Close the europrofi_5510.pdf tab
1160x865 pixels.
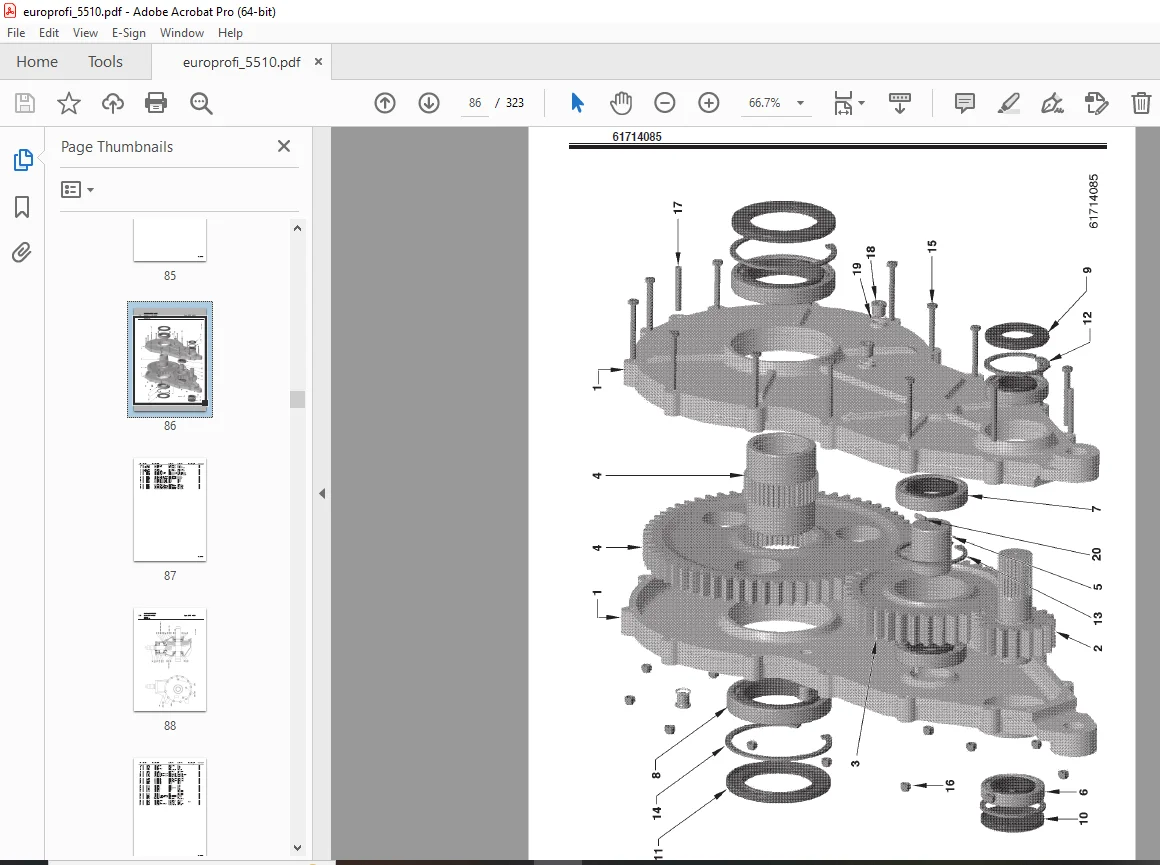tap(318, 61)
